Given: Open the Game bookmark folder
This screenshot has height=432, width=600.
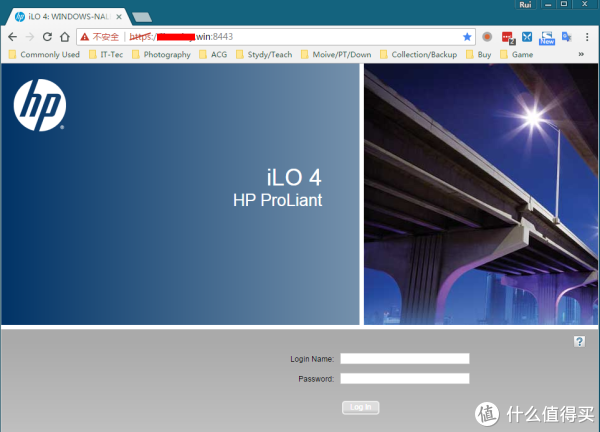Looking at the screenshot, I should pos(517,55).
